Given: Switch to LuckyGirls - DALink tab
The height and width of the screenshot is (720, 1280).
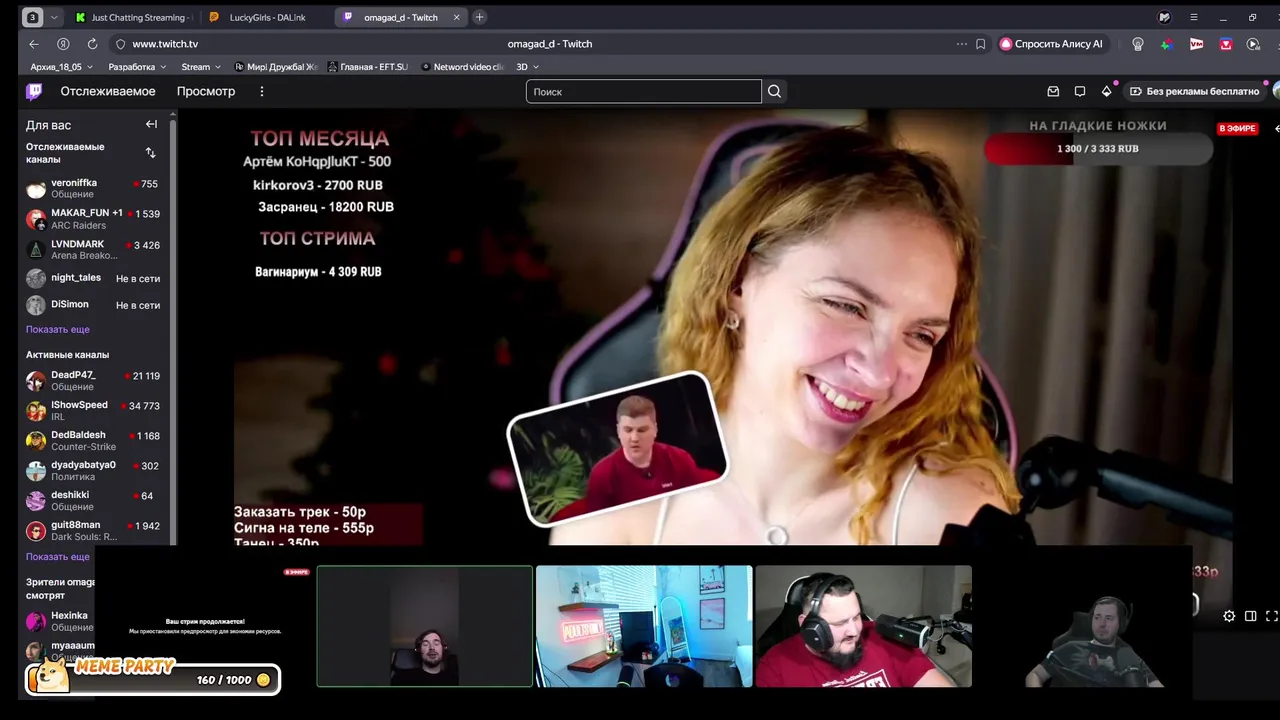Looking at the screenshot, I should coord(268,17).
